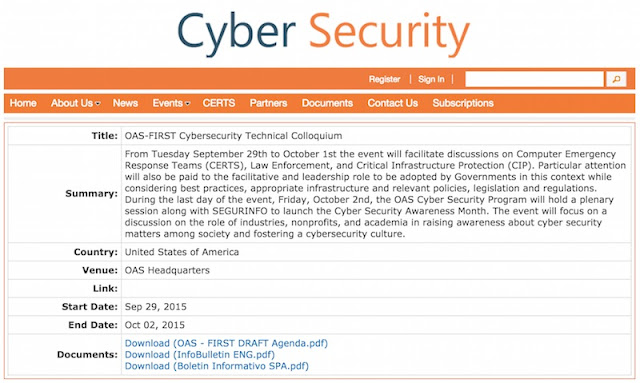
Task: Open the Subscriptions menu item
Action: pos(463,103)
